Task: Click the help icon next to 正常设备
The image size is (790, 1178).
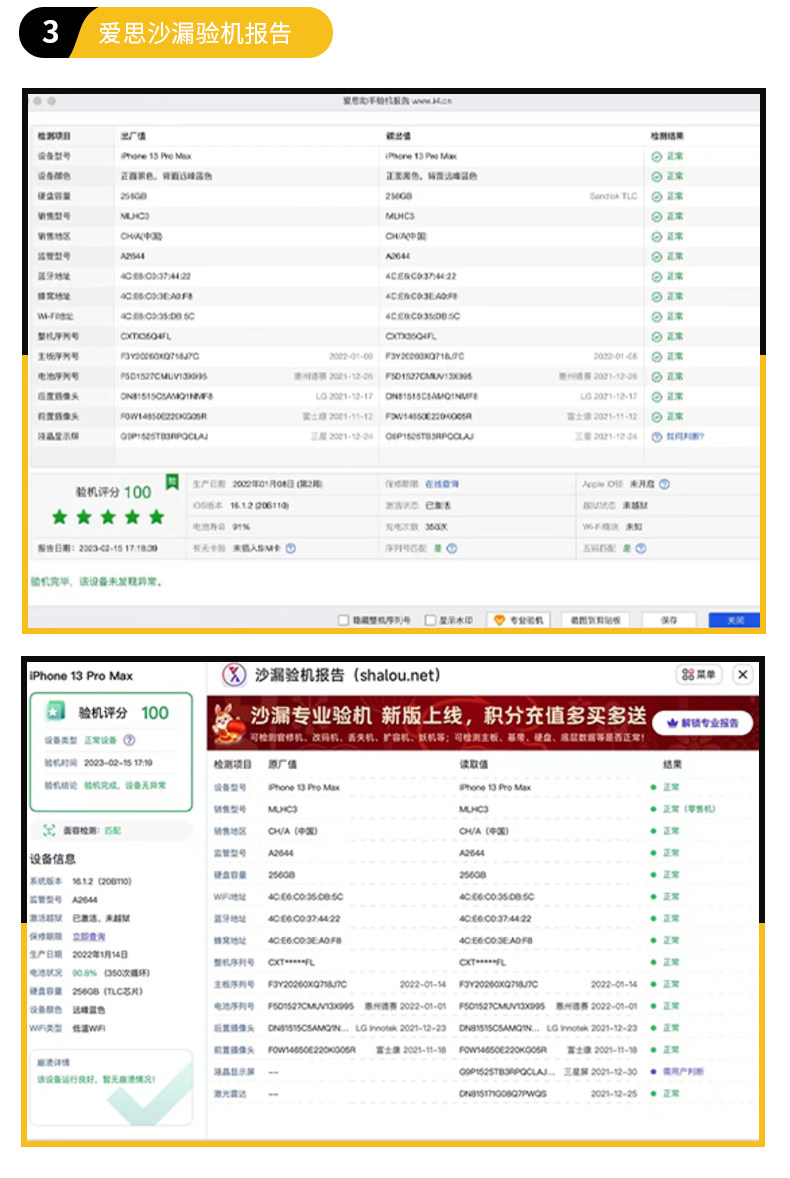Action: 129,740
